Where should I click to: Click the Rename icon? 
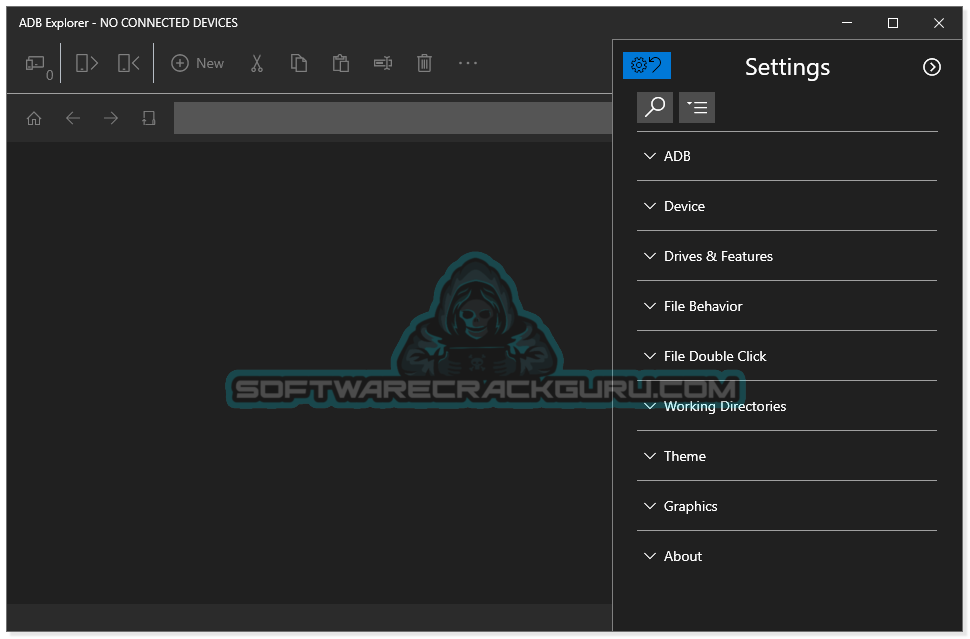(383, 63)
